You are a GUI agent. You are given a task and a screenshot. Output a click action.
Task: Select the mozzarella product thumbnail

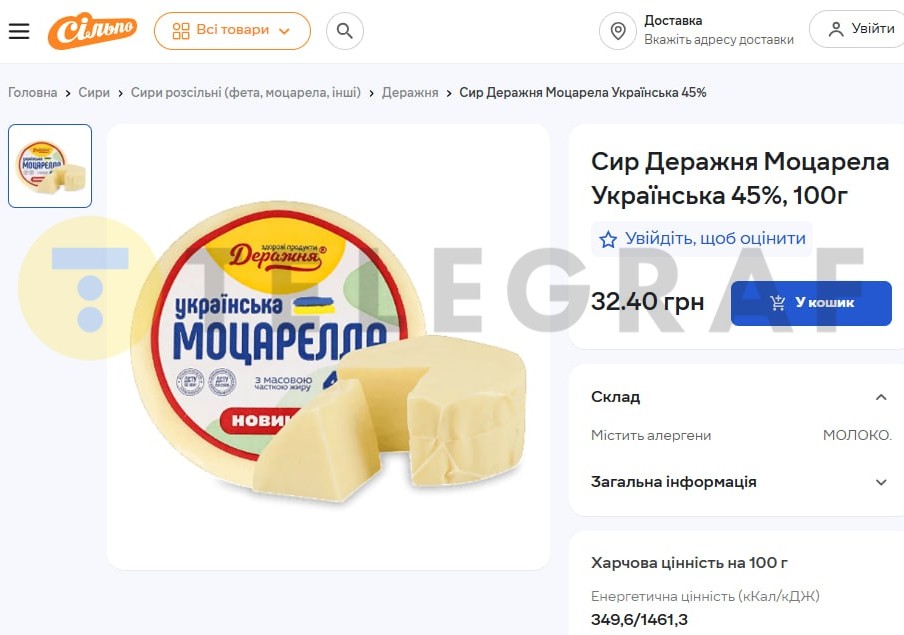[x=50, y=166]
